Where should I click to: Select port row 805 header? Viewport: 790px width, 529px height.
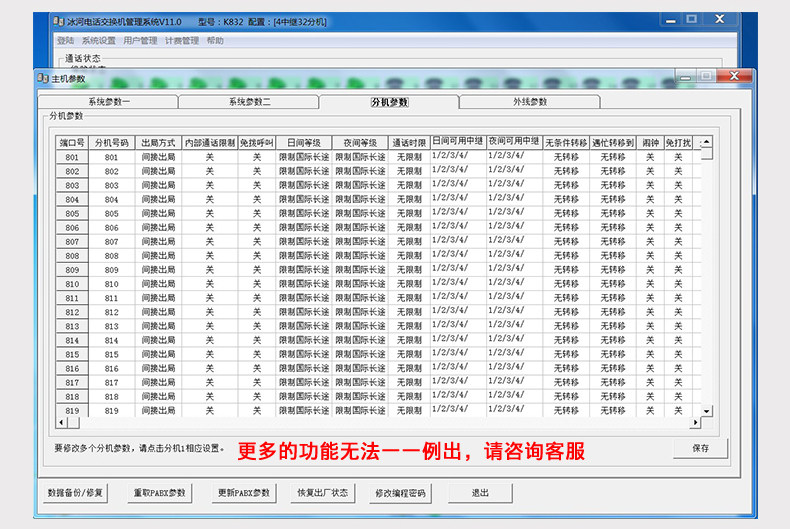(x=72, y=214)
